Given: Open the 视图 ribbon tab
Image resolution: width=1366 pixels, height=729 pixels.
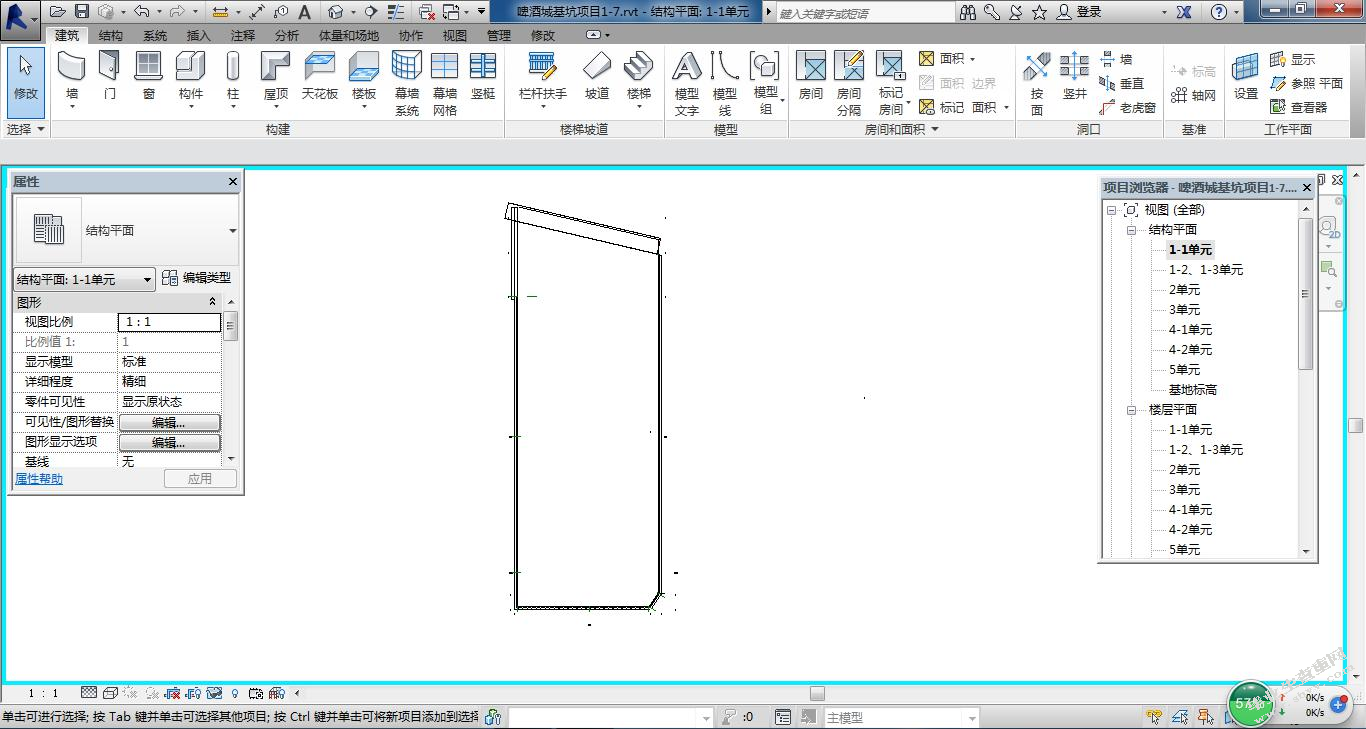Looking at the screenshot, I should point(455,35).
